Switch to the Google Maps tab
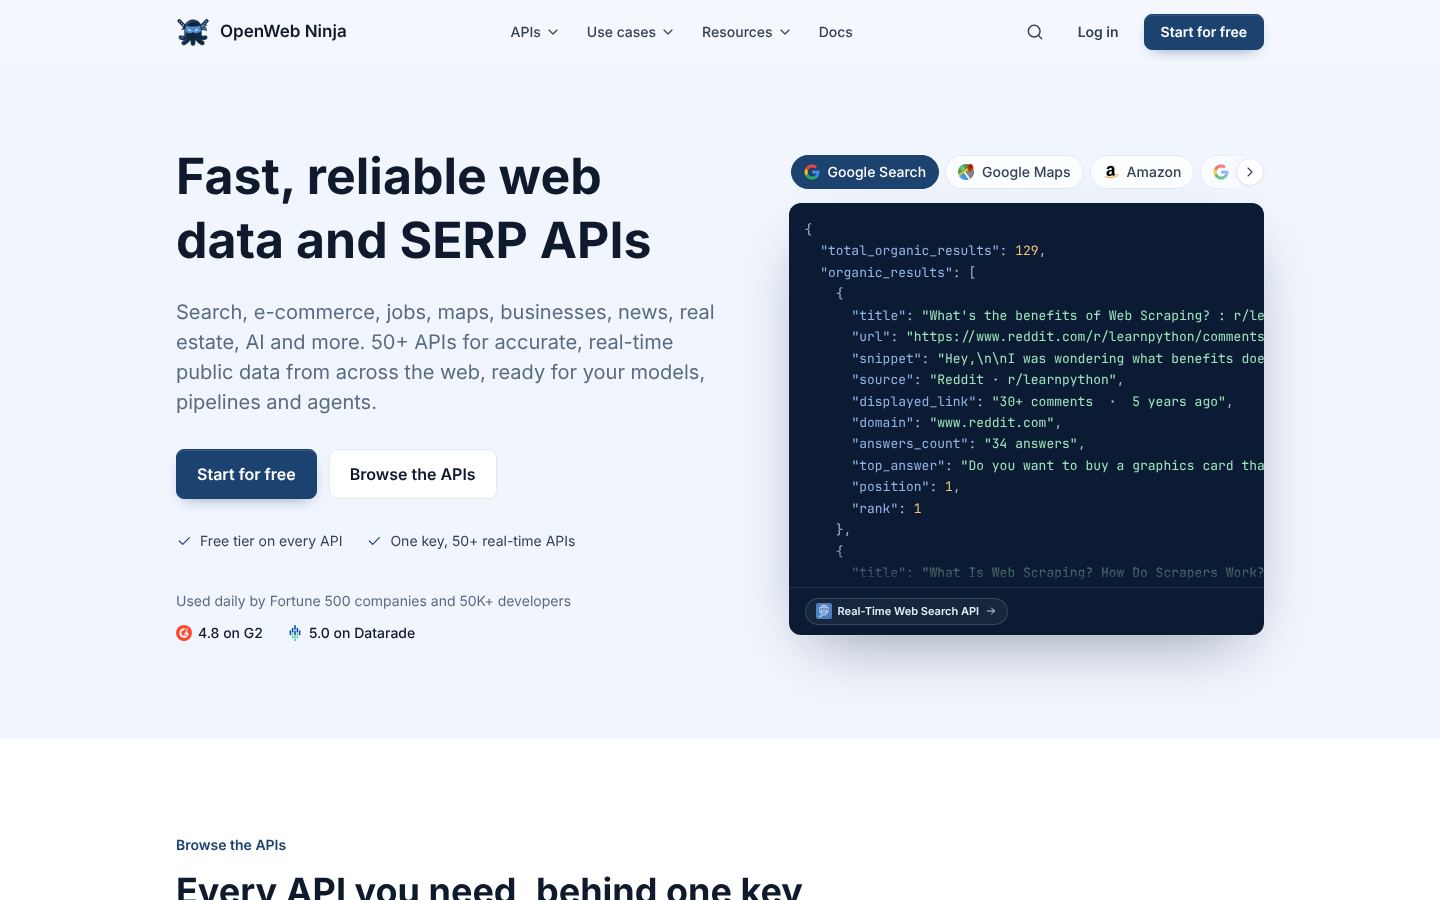 1014,172
